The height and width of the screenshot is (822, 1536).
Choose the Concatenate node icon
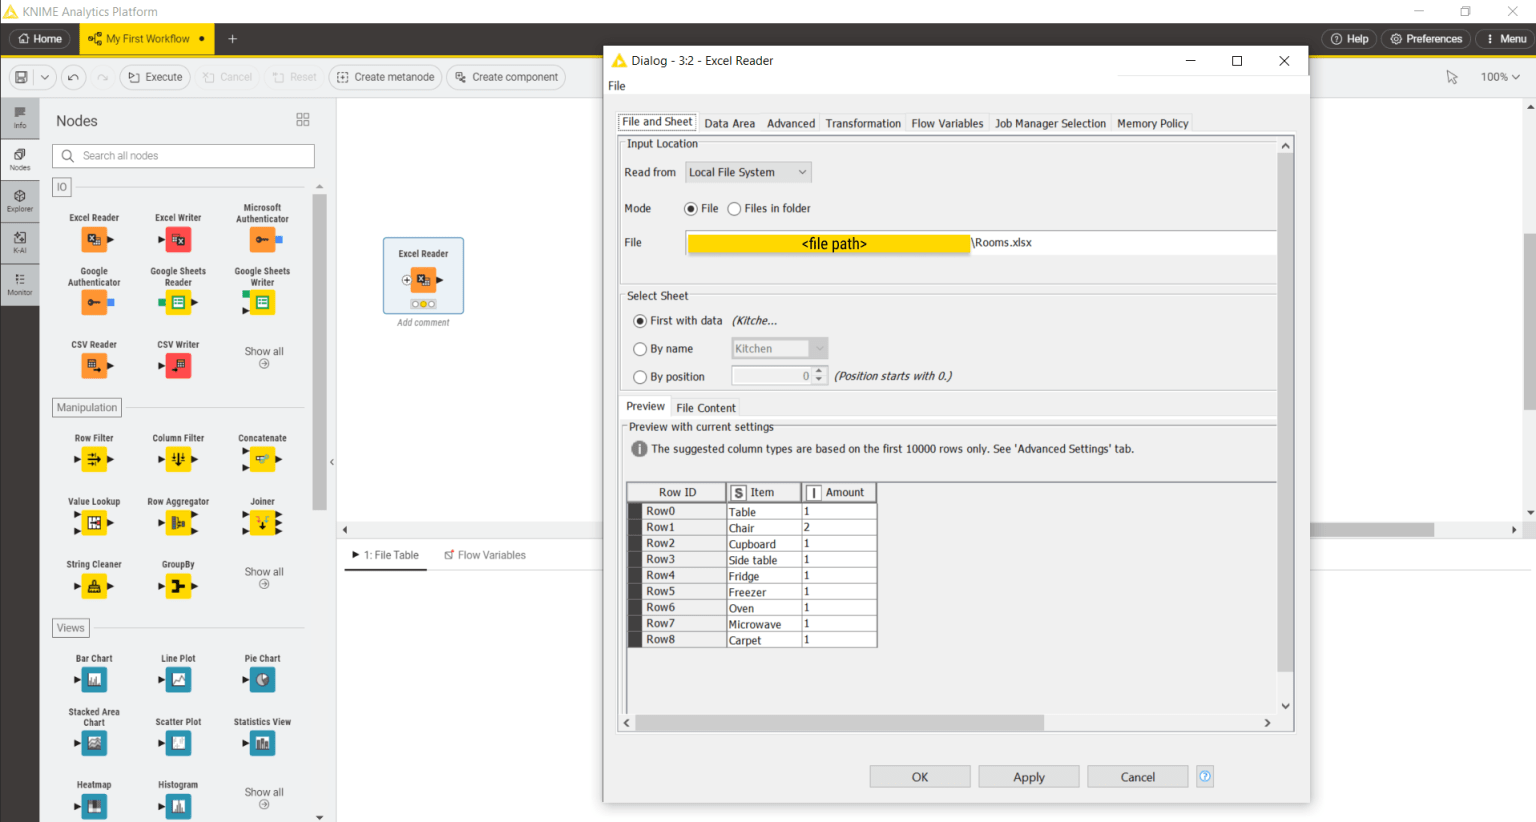(x=262, y=460)
